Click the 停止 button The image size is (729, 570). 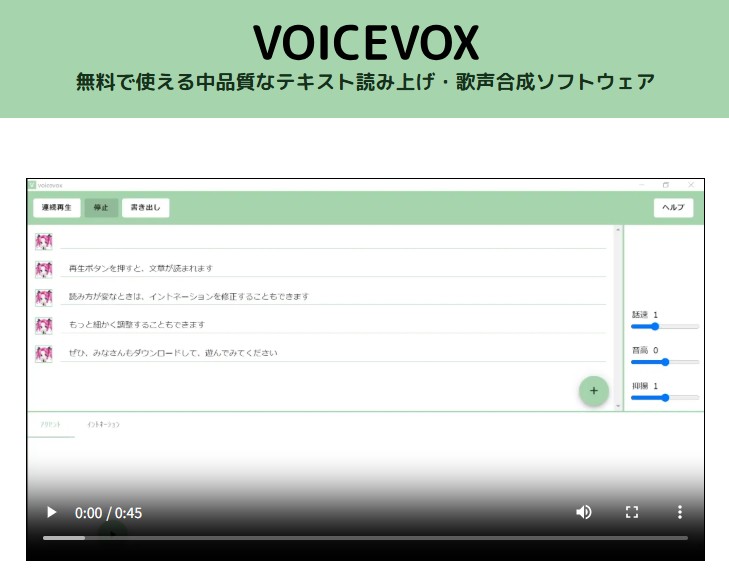[101, 207]
